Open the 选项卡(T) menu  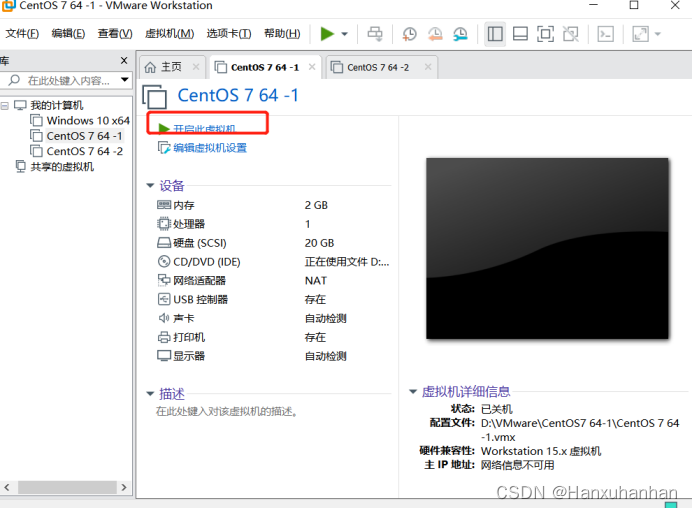[229, 34]
